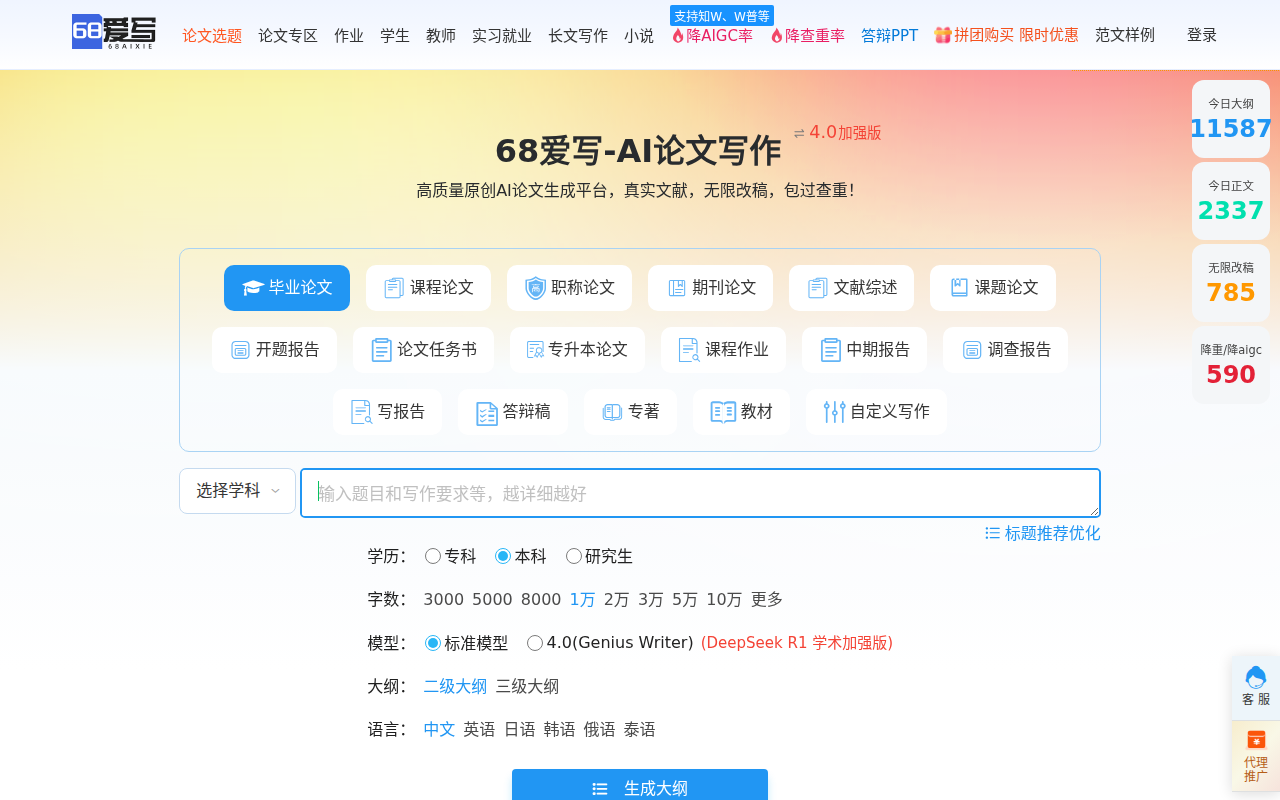The image size is (1280, 800).
Task: Click the 教材 open book icon
Action: tap(723, 412)
